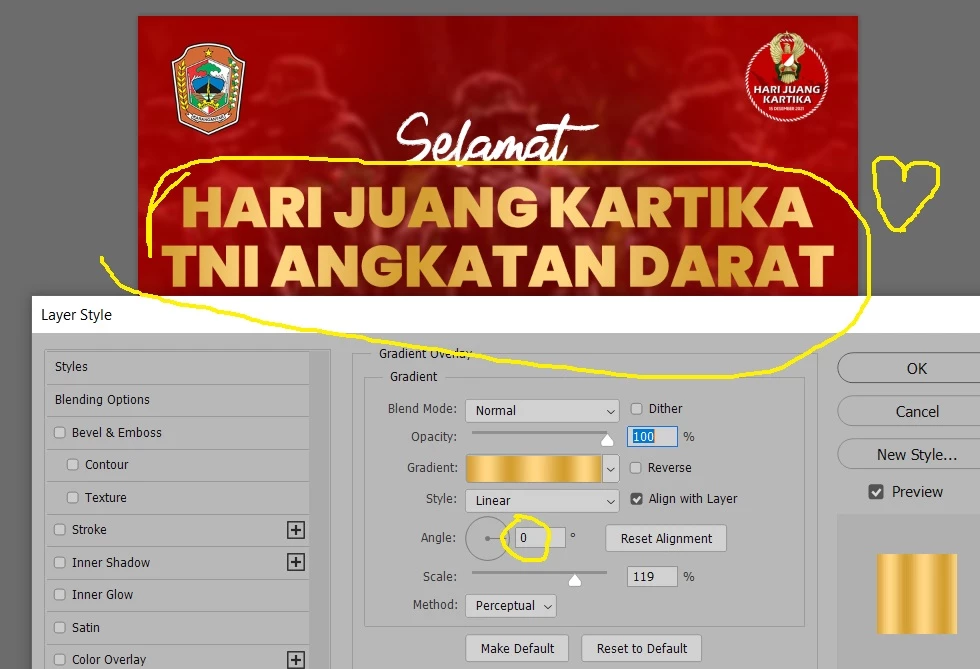Toggle the Reverse gradient checkbox
The image size is (980, 669).
636,468
